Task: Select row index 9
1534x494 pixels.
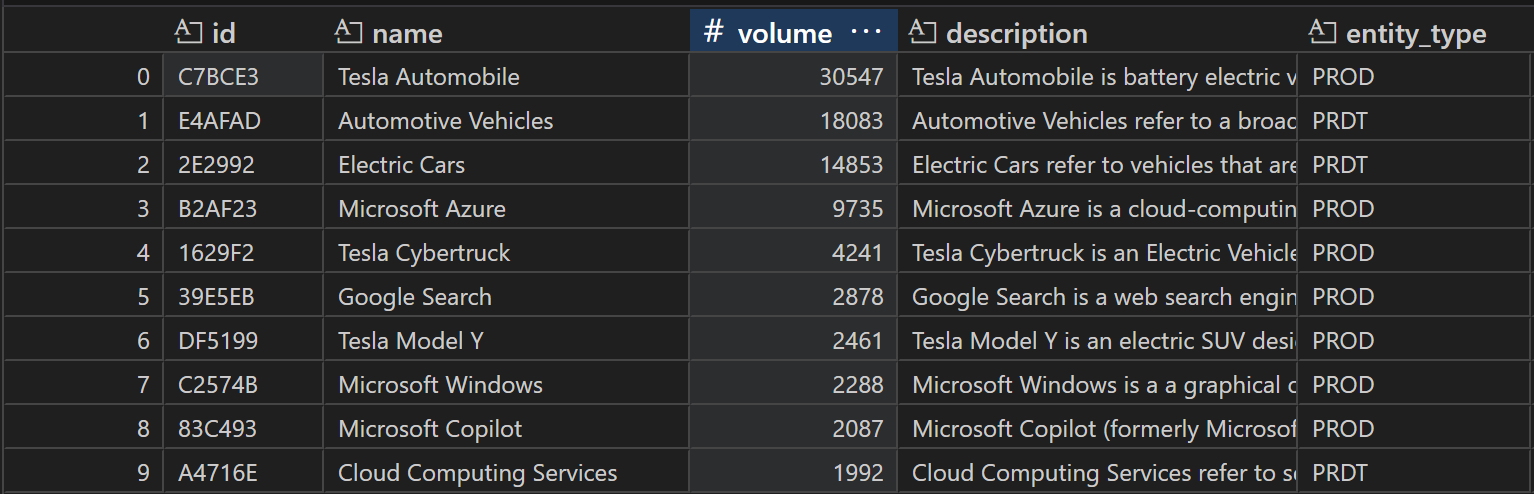Action: [x=84, y=473]
